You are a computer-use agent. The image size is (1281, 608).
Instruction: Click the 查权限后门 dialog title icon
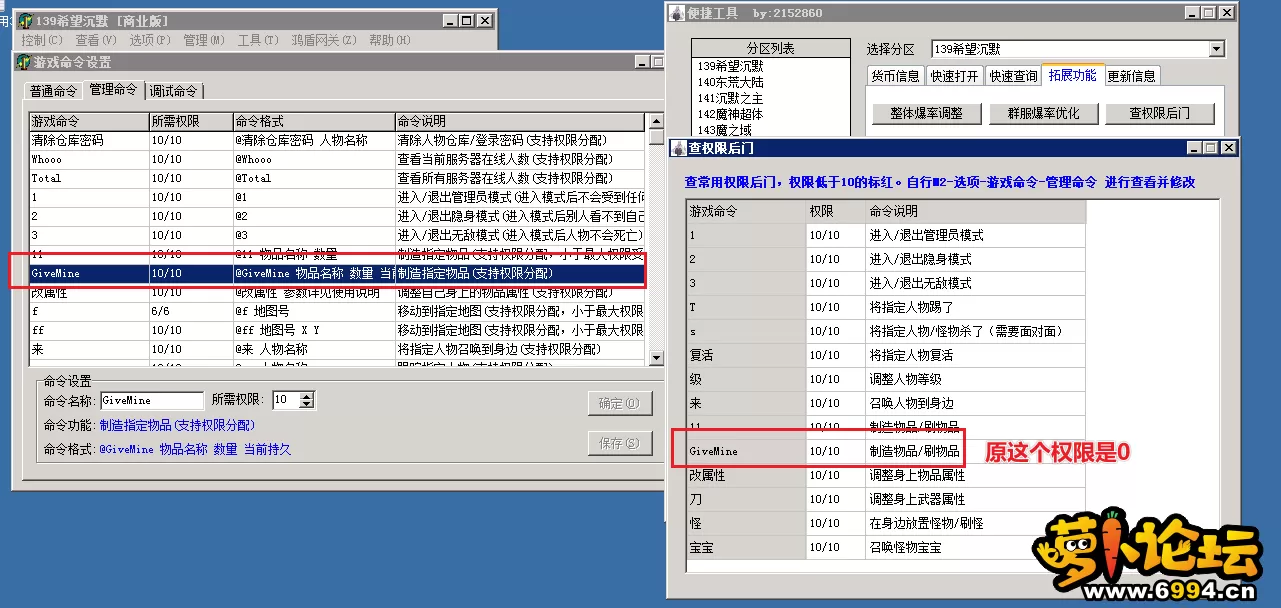point(679,148)
